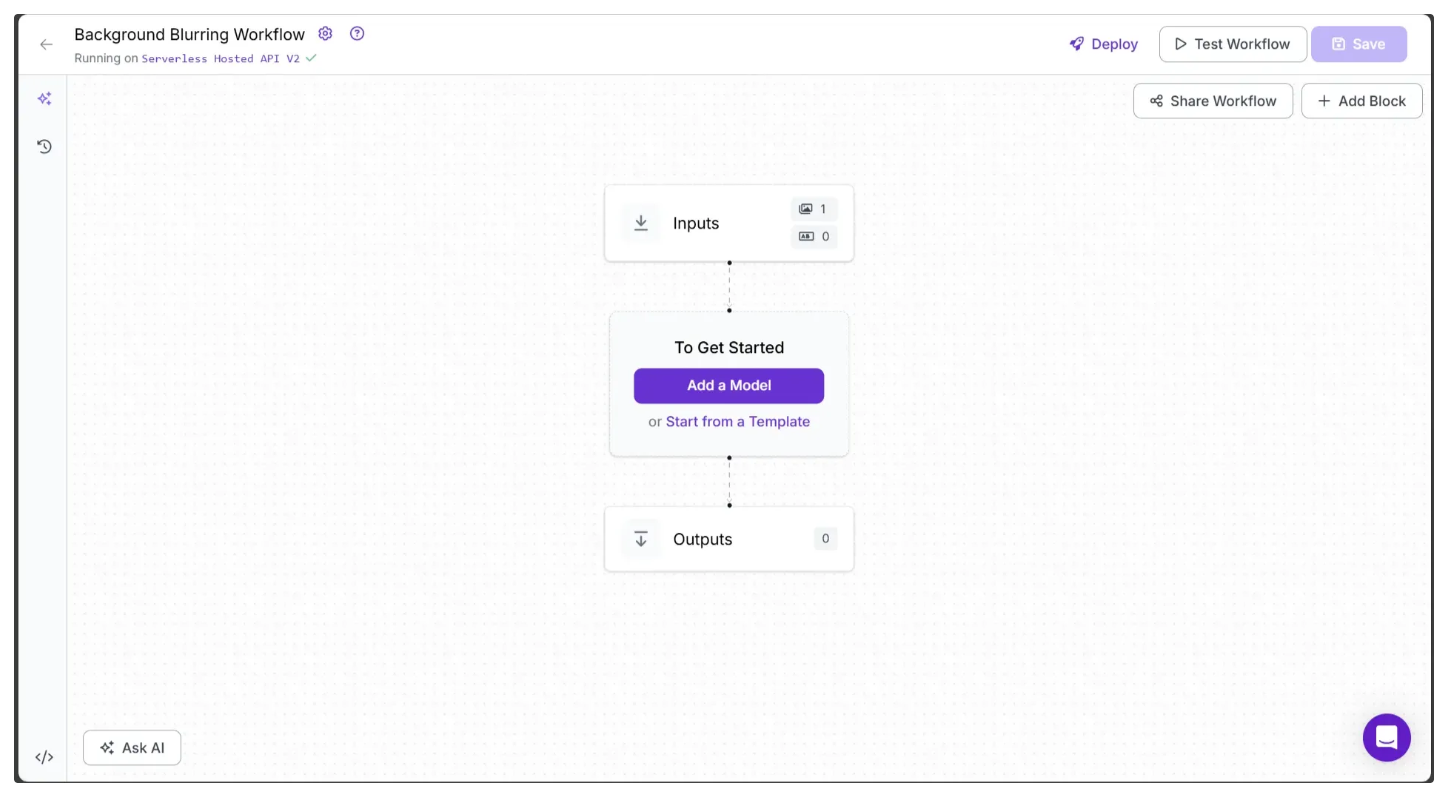The image size is (1448, 790).
Task: Open Start from a Template link
Action: (x=738, y=422)
